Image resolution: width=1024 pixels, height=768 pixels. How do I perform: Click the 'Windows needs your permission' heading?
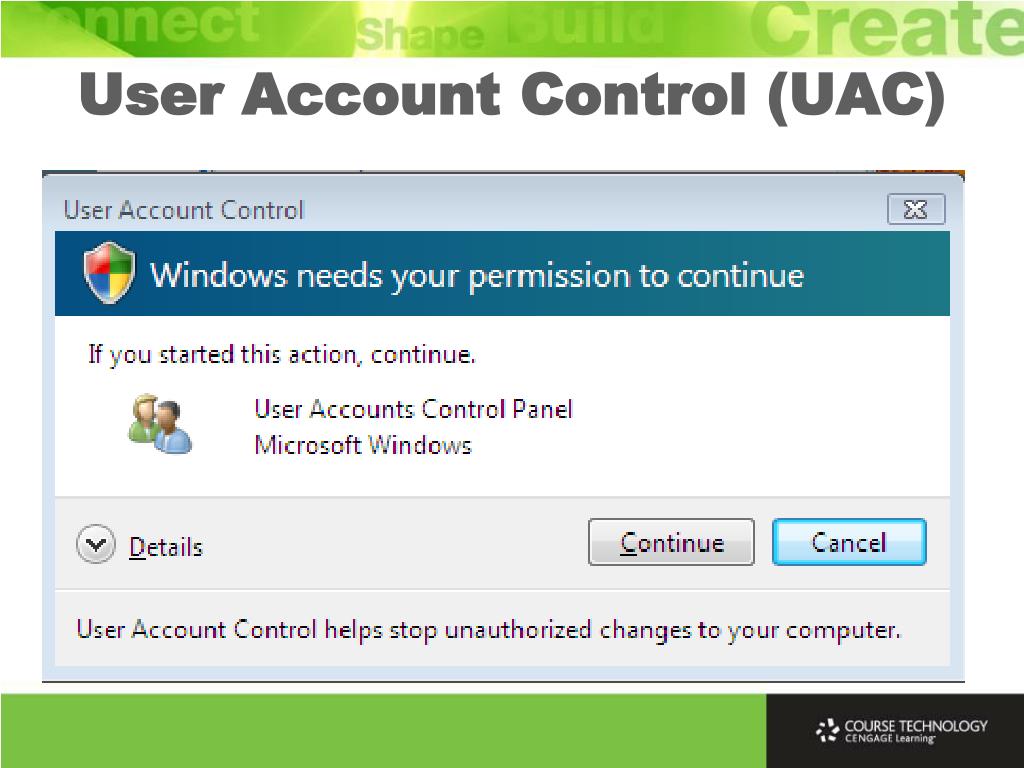477,275
